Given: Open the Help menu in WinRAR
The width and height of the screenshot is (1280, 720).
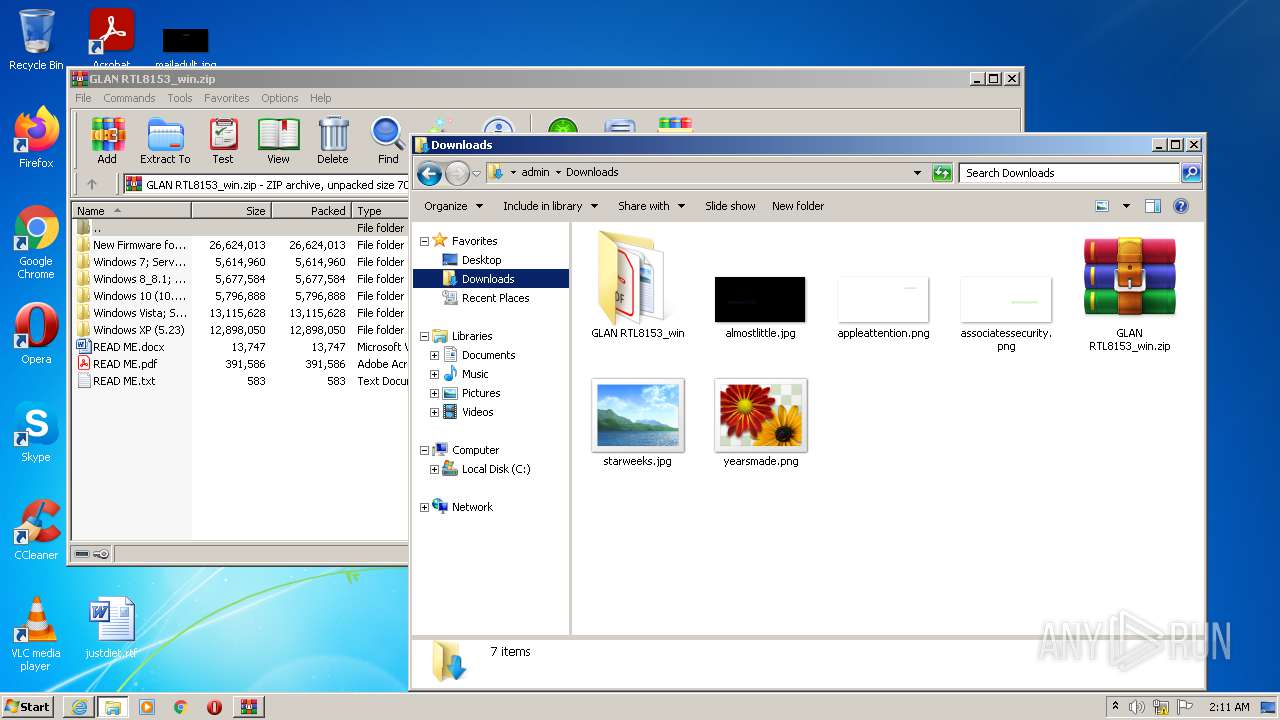Looking at the screenshot, I should coord(320,98).
